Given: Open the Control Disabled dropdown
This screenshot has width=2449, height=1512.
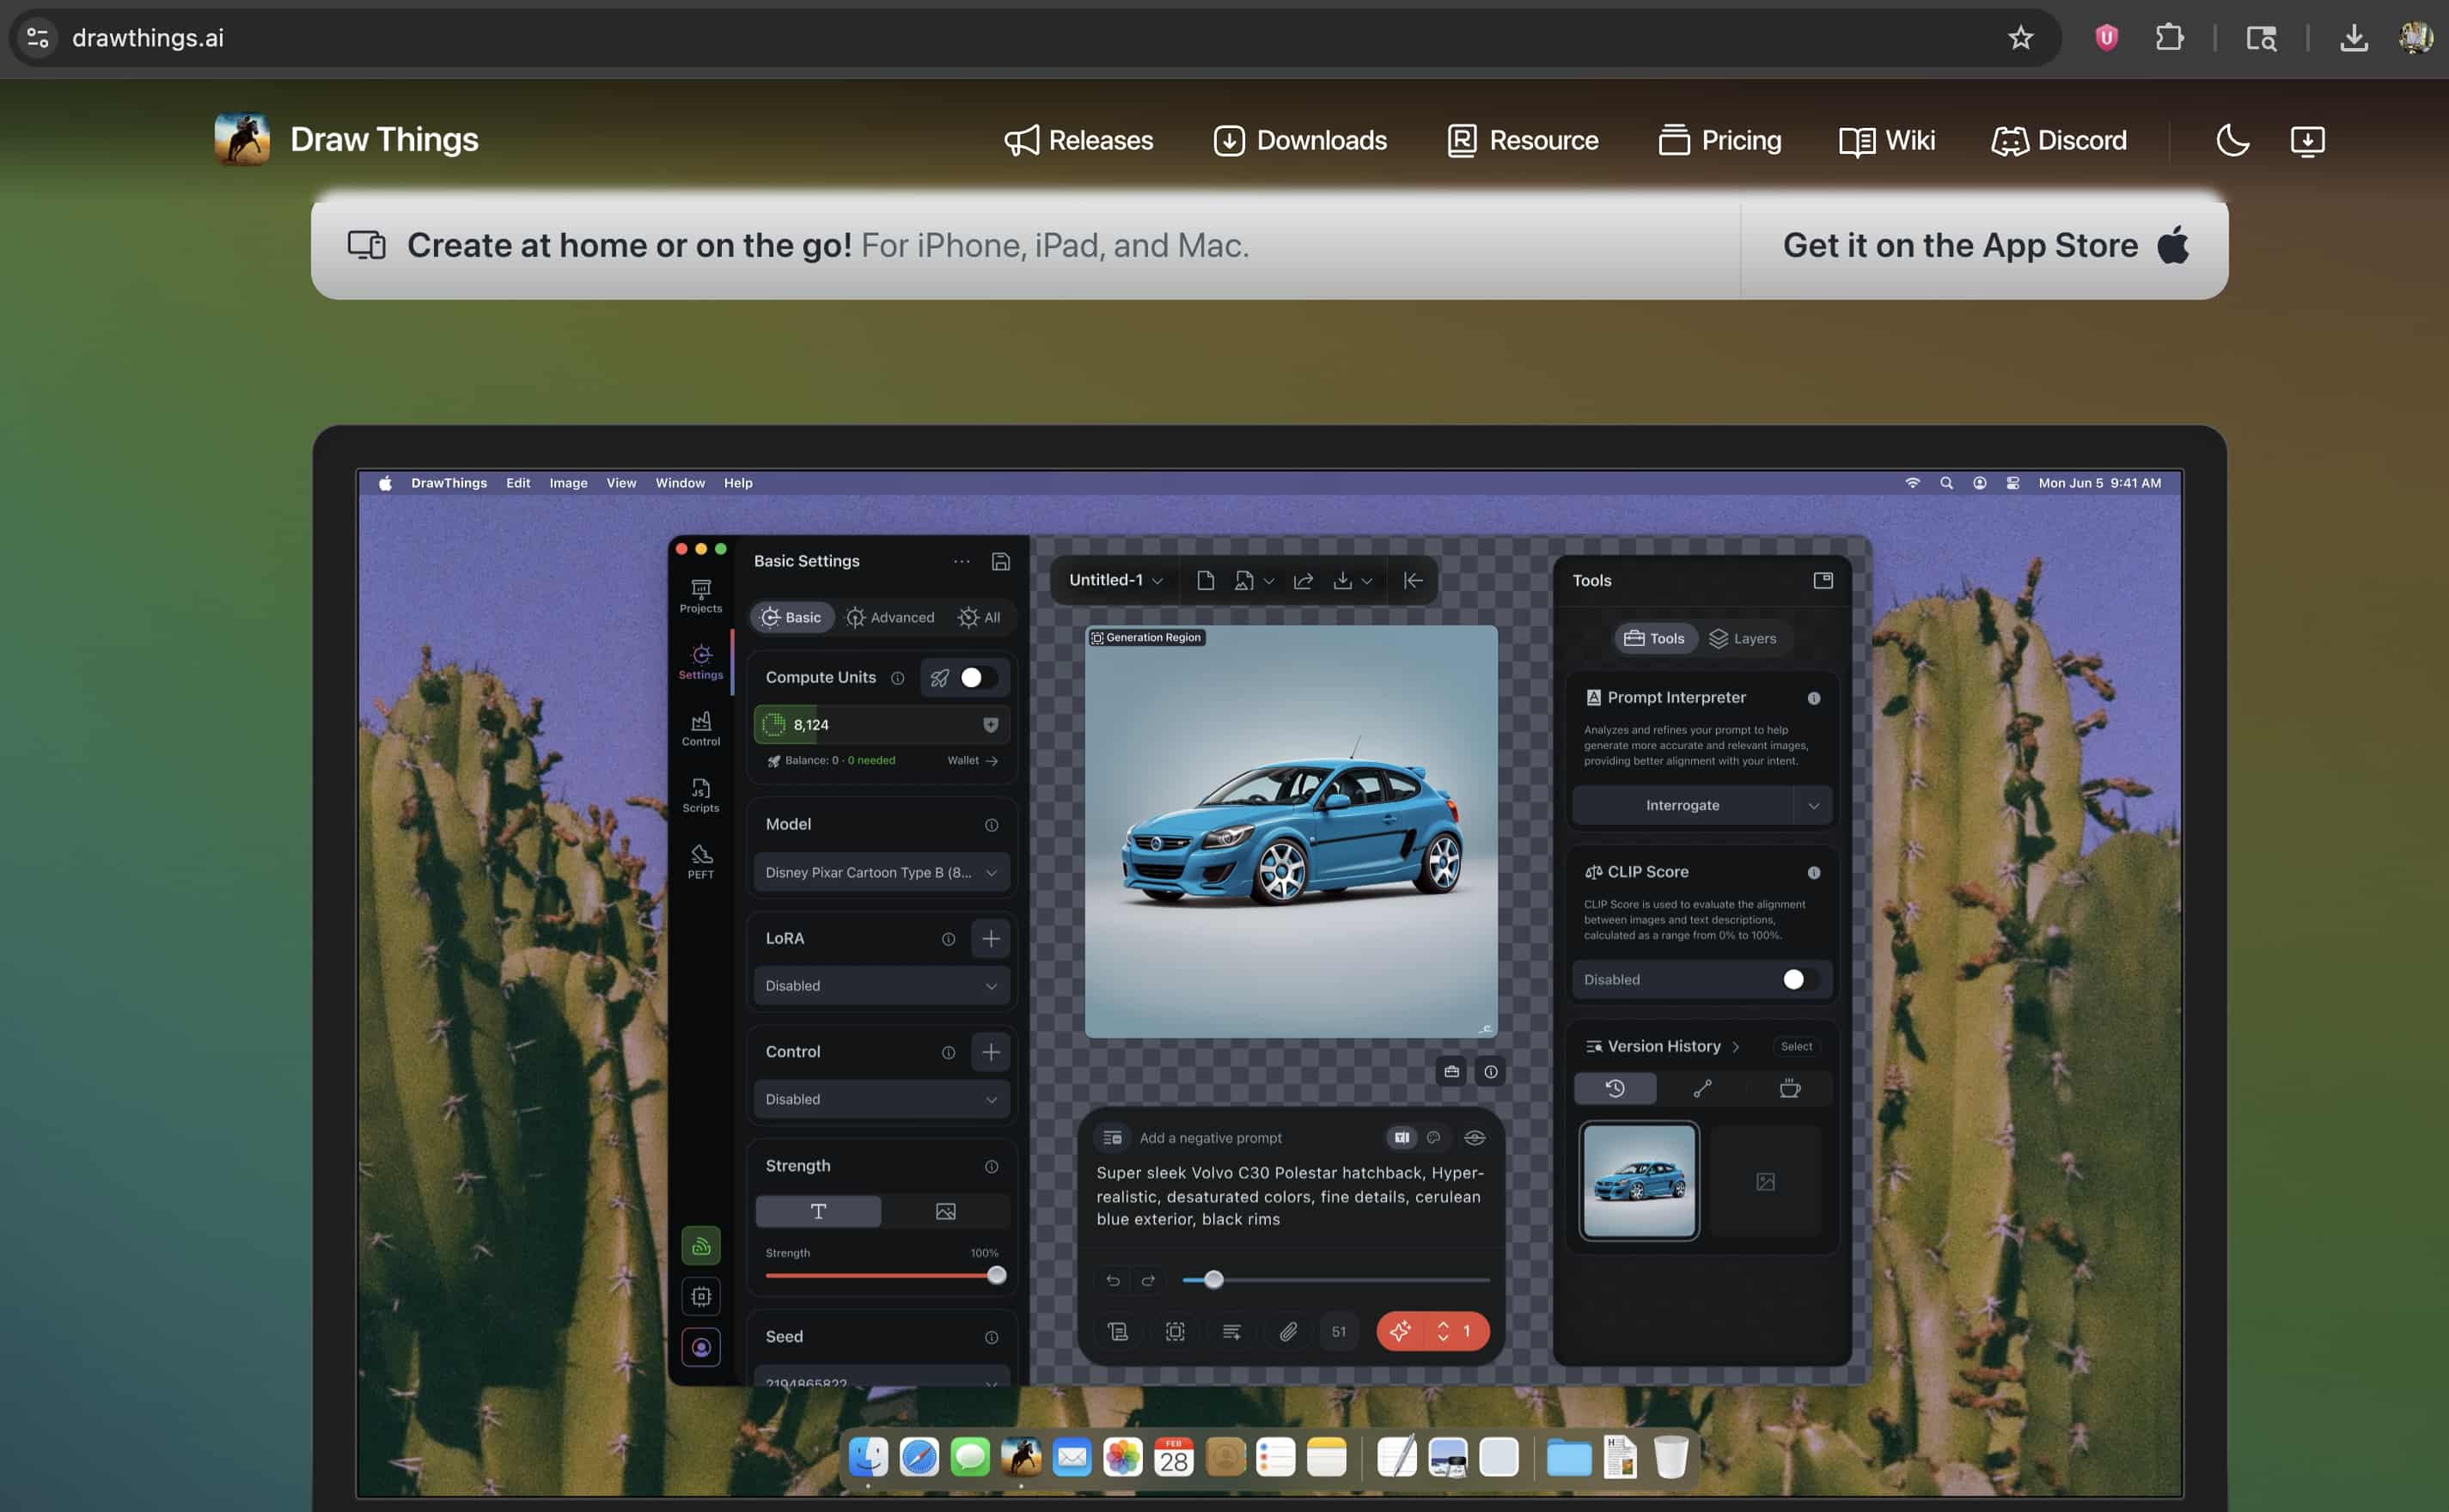Looking at the screenshot, I should [x=881, y=1099].
